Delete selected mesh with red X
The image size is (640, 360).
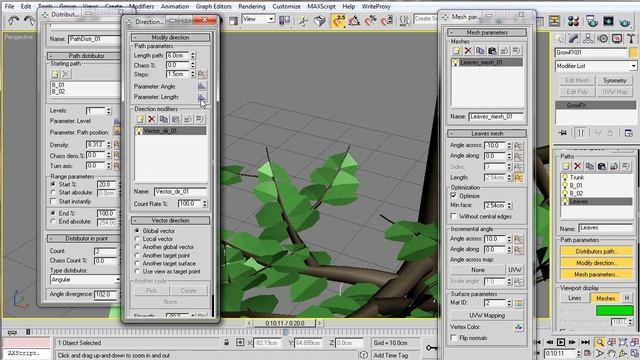point(468,51)
